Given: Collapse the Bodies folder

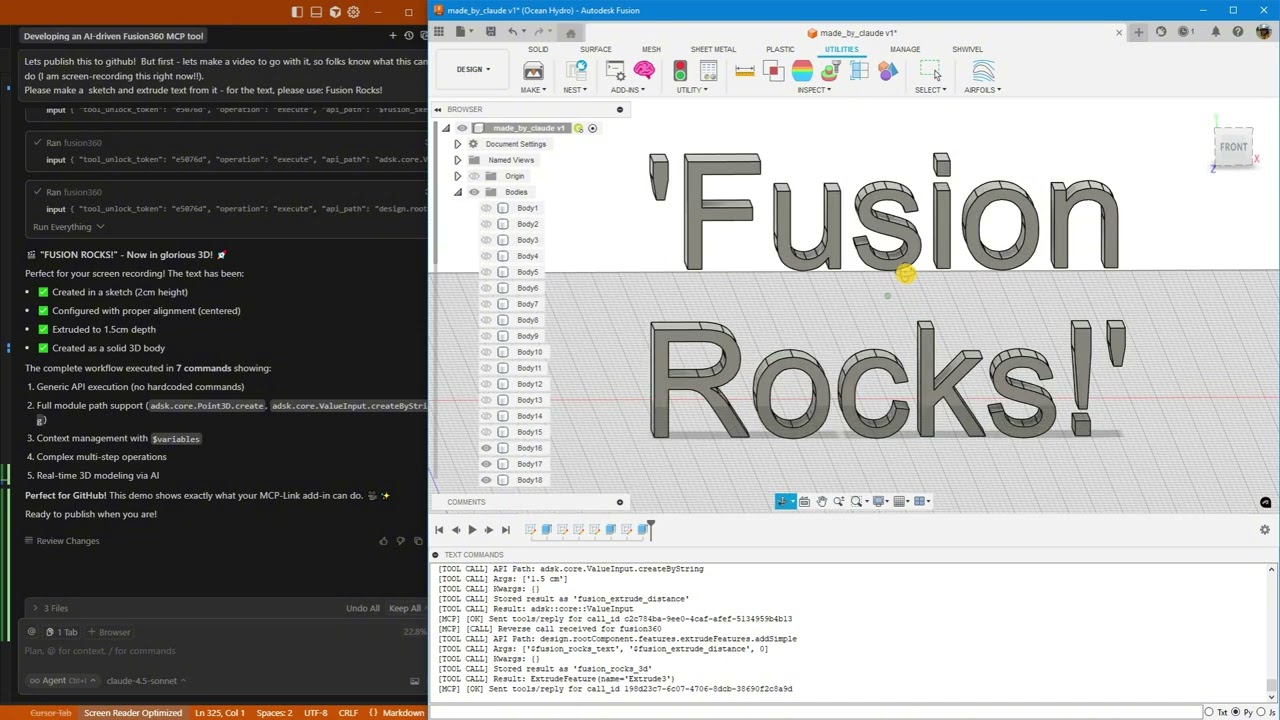Looking at the screenshot, I should coord(458,192).
